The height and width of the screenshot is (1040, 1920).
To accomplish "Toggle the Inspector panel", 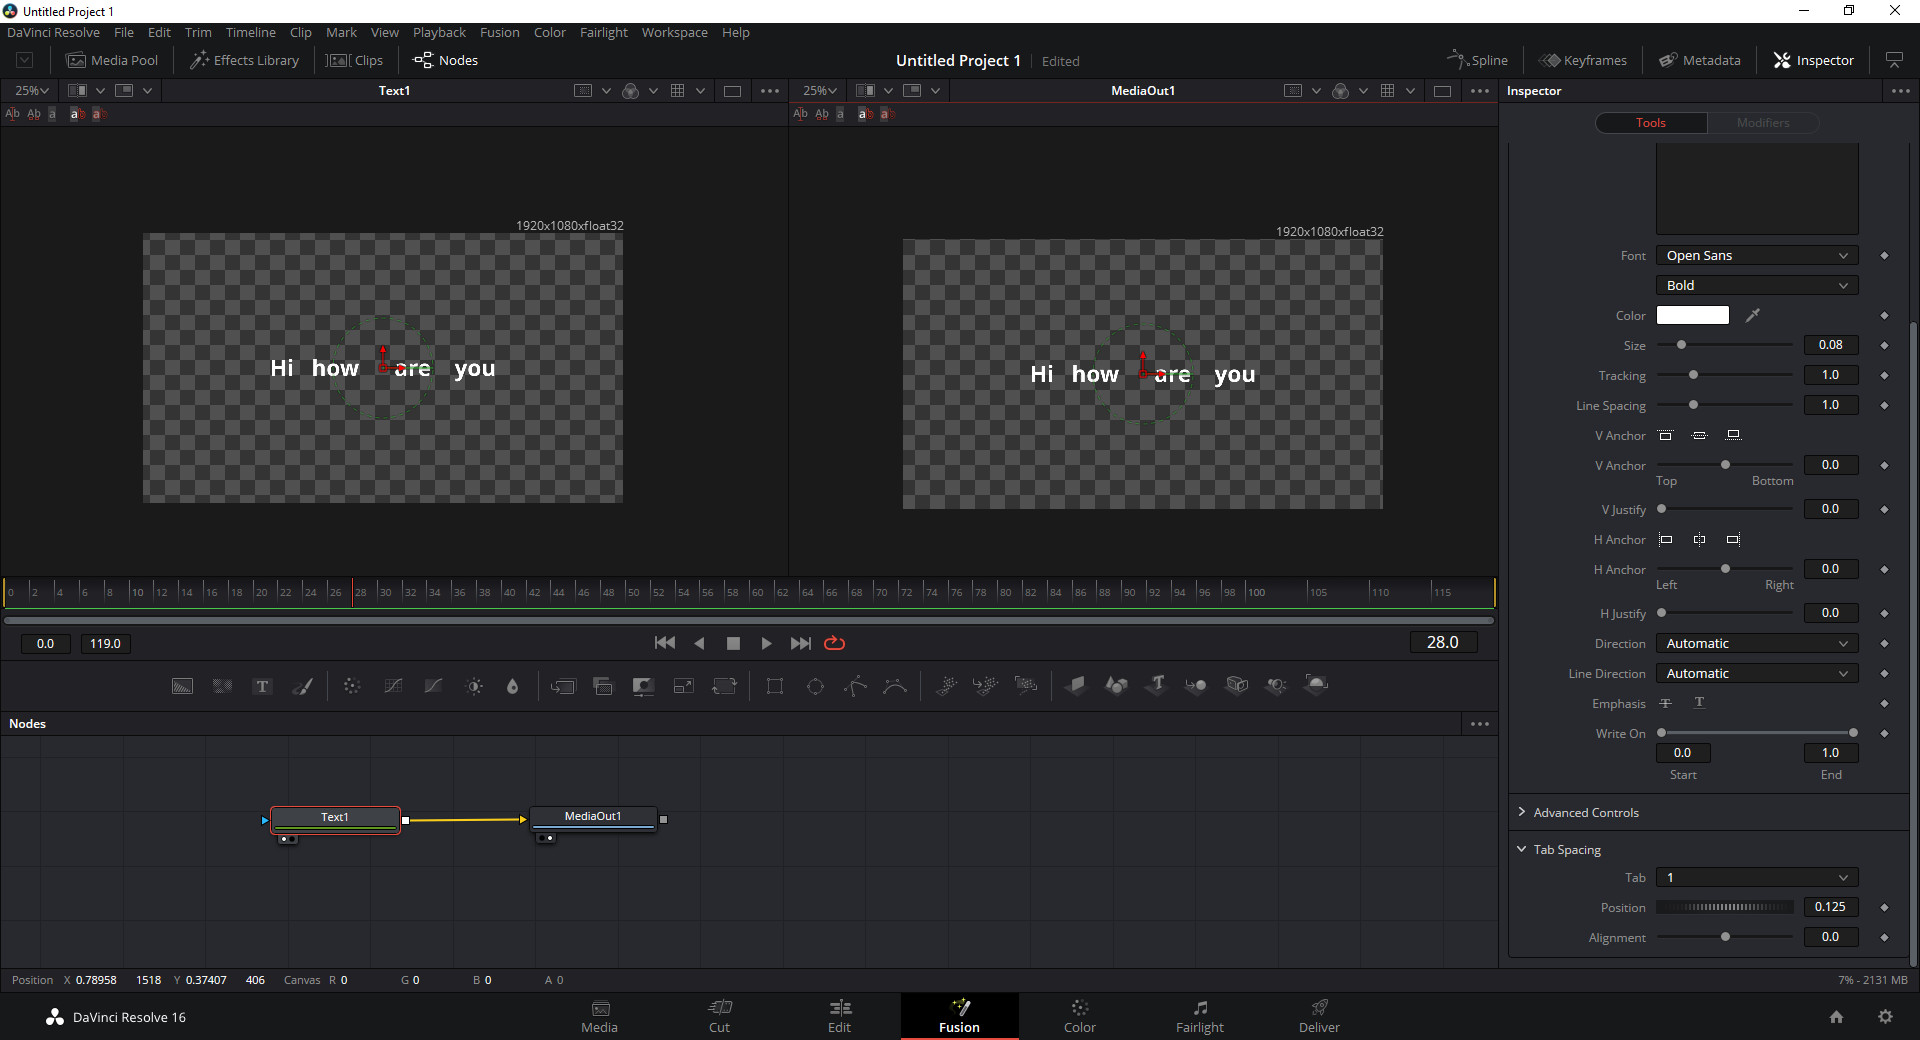I will click(x=1814, y=60).
